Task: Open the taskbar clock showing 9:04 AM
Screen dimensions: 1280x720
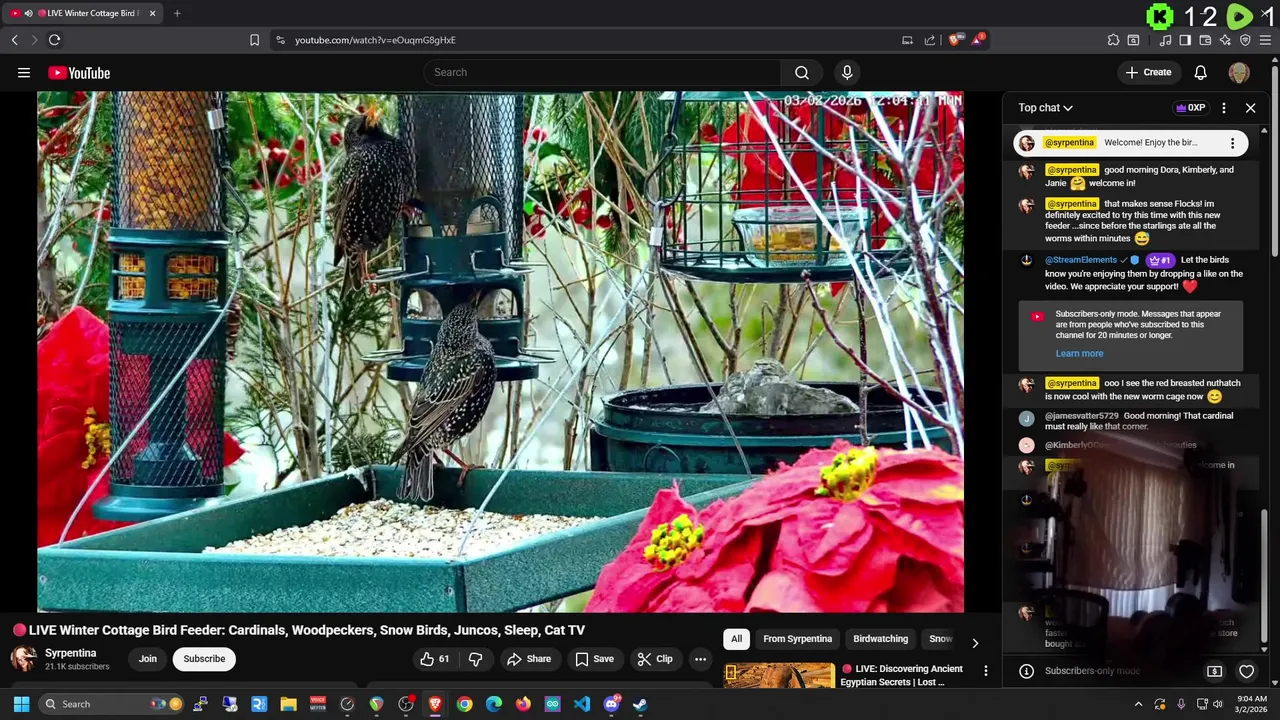Action: click(x=1252, y=704)
